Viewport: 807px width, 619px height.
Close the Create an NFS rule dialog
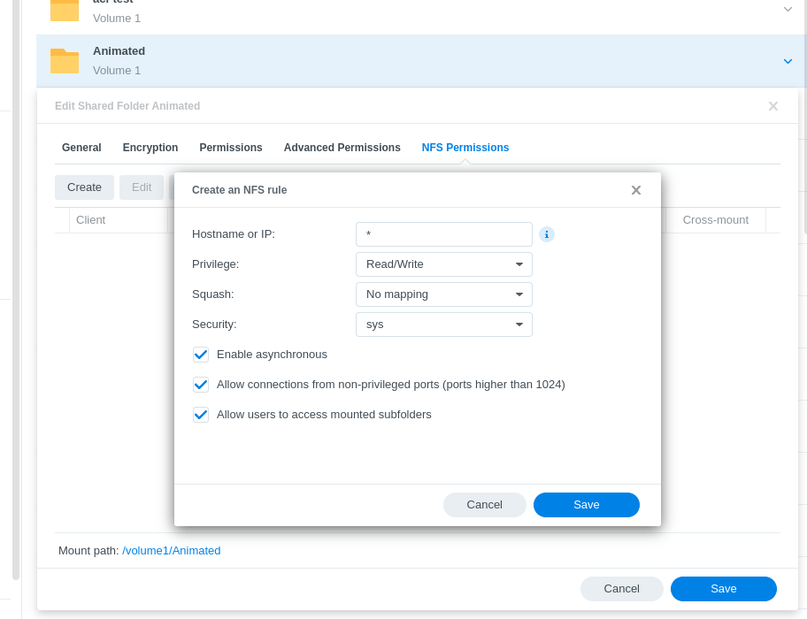click(636, 190)
